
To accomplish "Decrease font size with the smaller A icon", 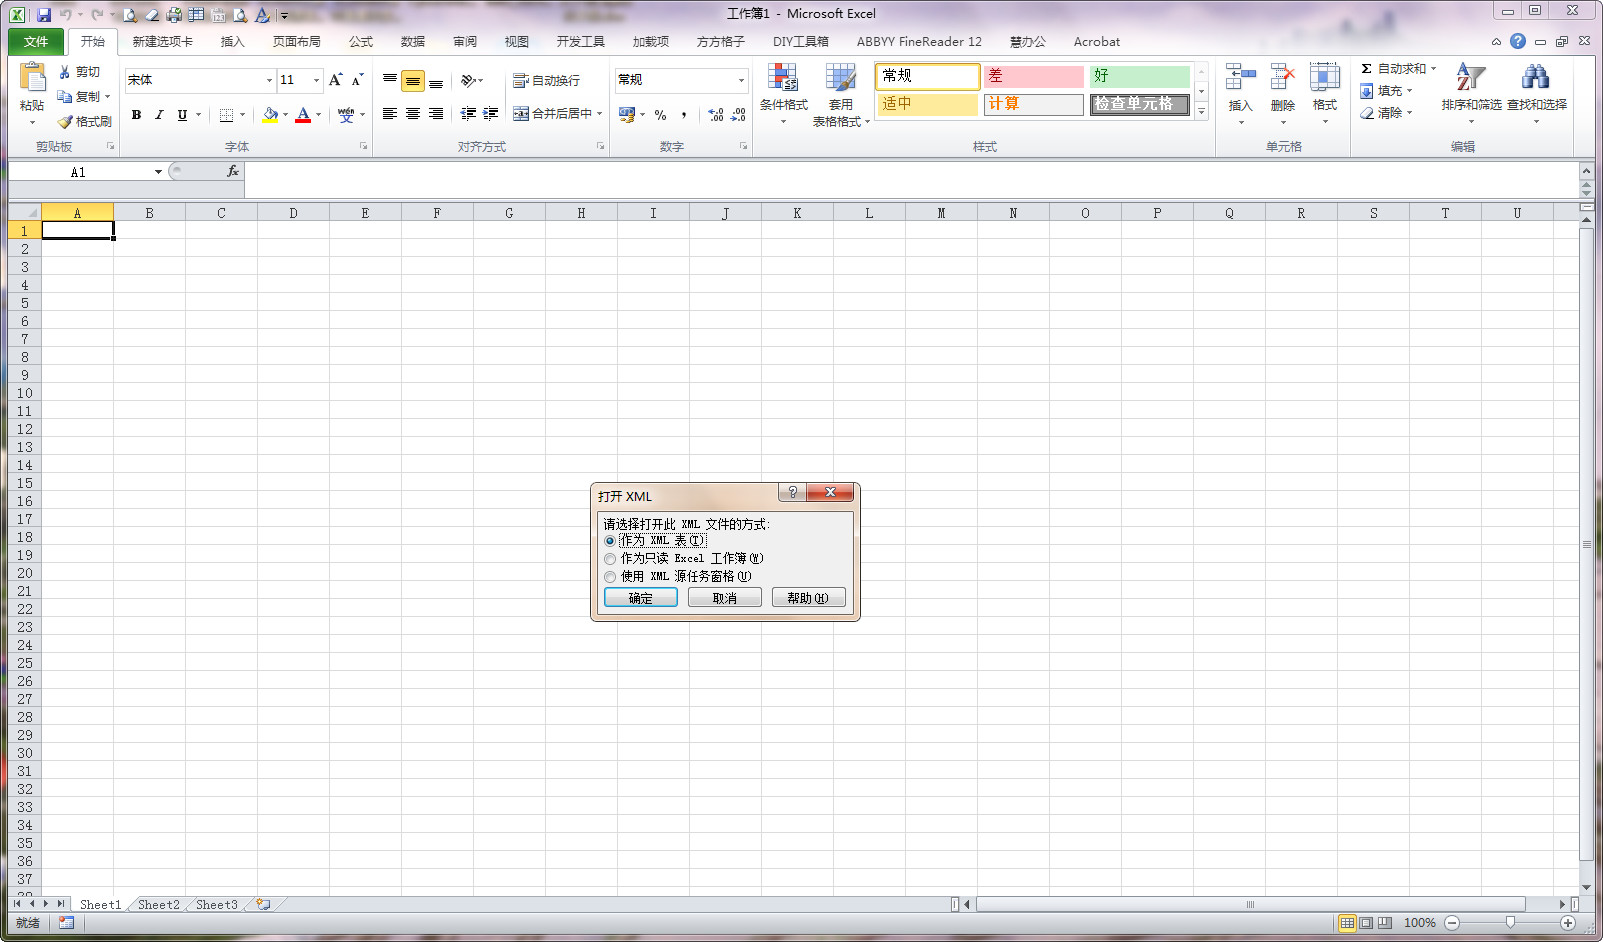I will point(358,80).
